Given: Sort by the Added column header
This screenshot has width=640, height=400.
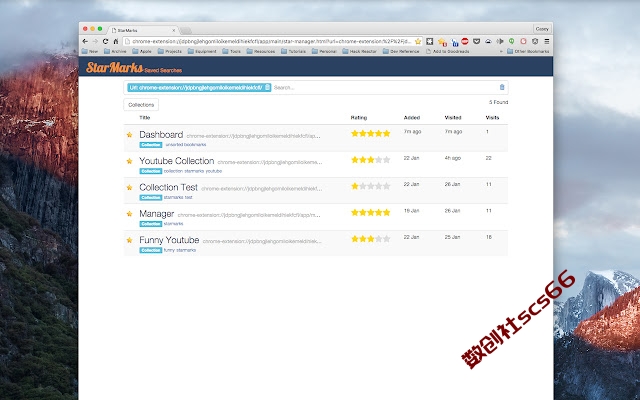Looking at the screenshot, I should 412,118.
